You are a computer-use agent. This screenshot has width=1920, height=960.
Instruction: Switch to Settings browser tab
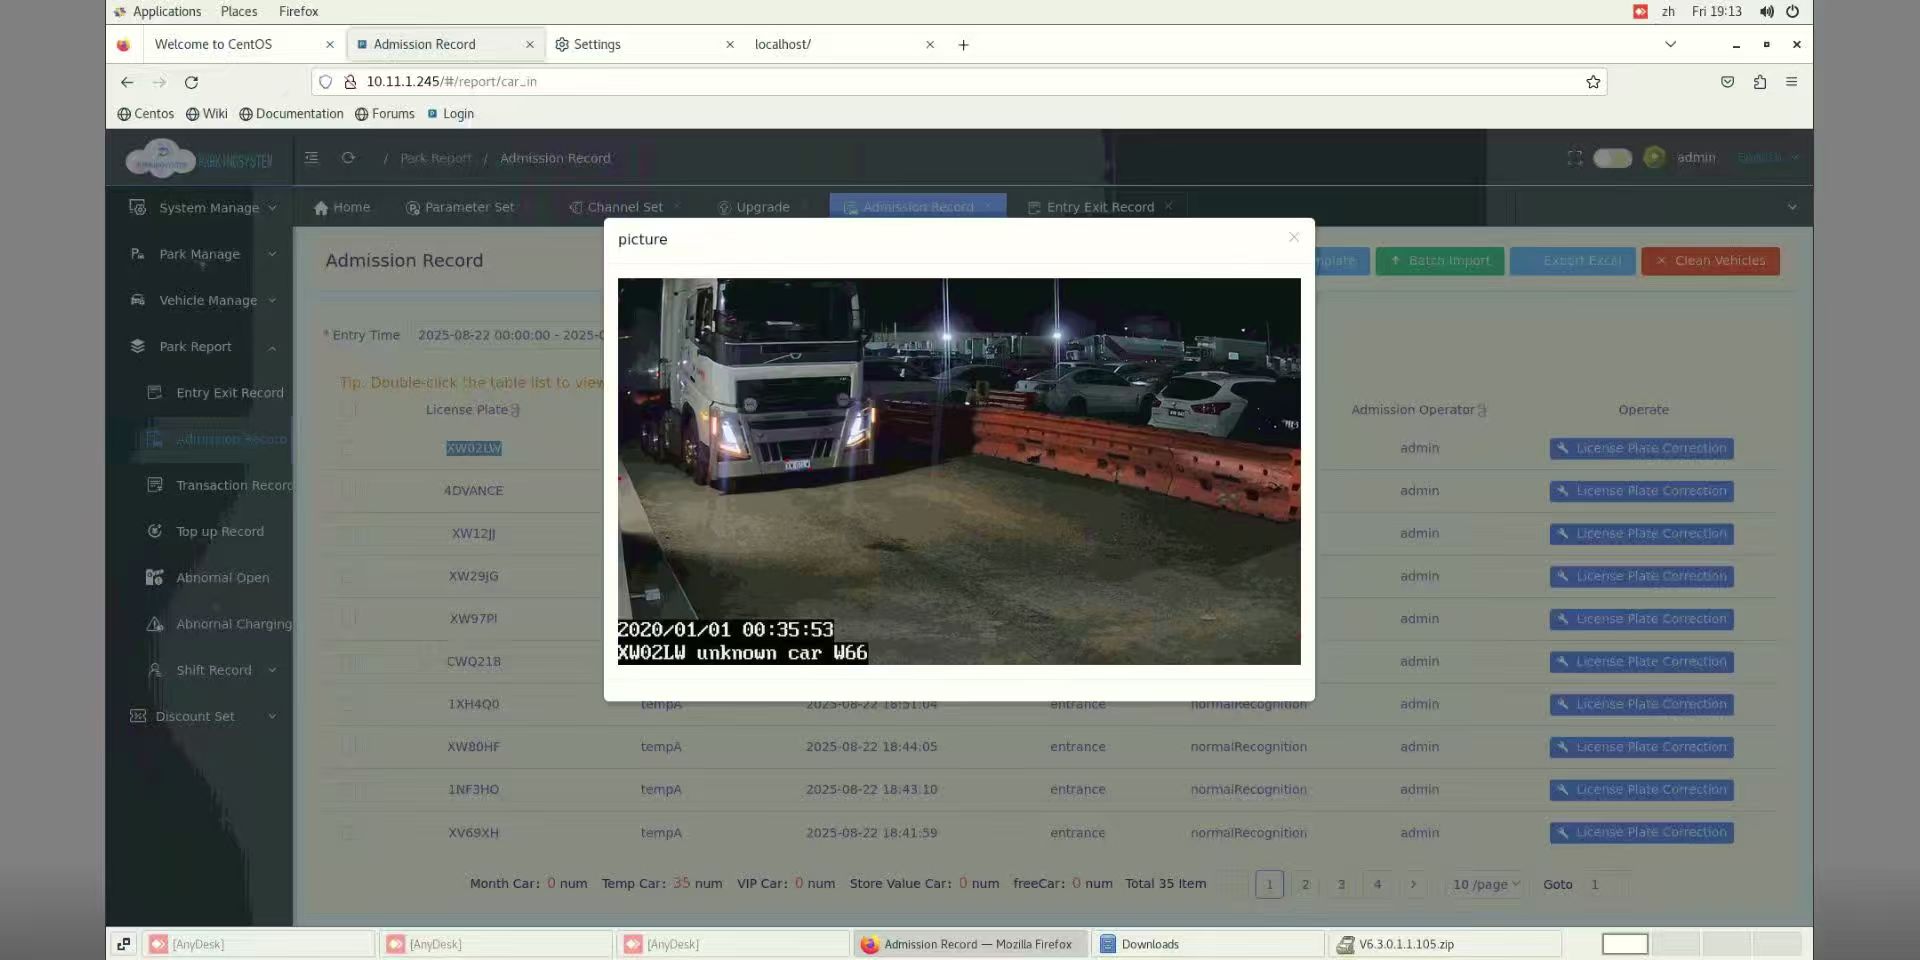pyautogui.click(x=645, y=44)
